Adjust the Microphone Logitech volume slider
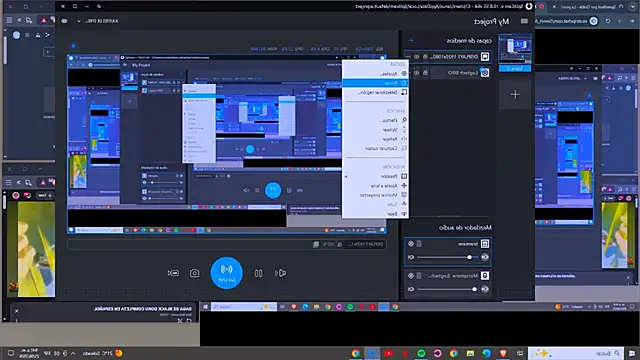Viewport: 640px width, 360px height. coord(448,289)
